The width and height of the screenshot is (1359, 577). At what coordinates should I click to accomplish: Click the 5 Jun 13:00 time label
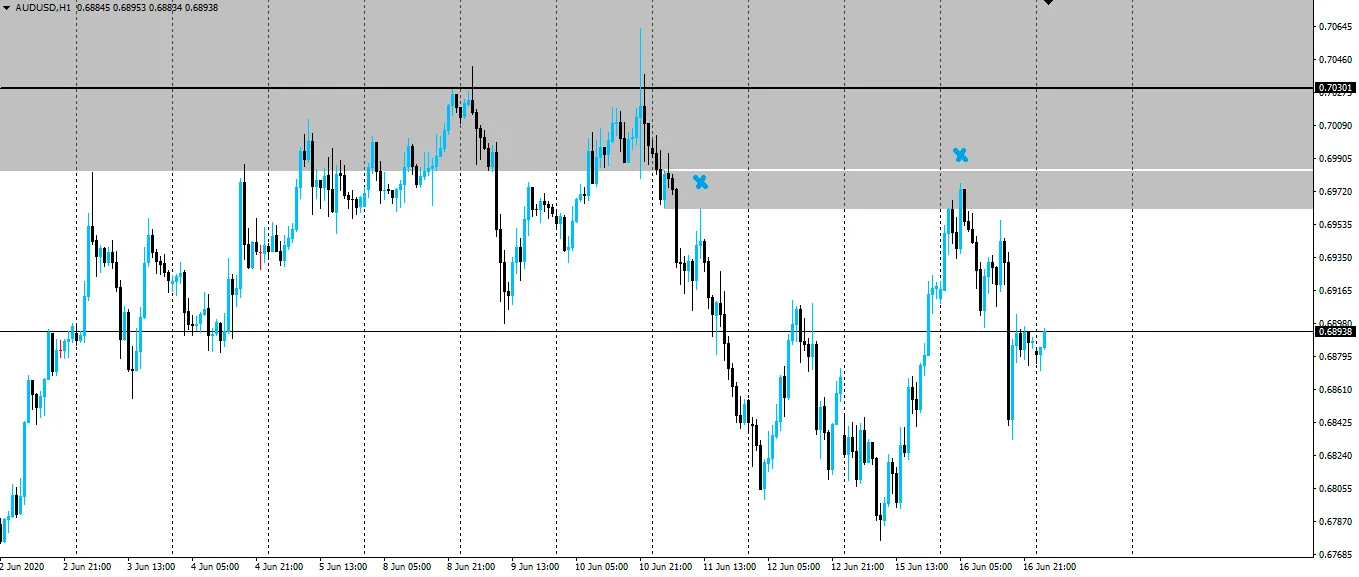(341, 567)
